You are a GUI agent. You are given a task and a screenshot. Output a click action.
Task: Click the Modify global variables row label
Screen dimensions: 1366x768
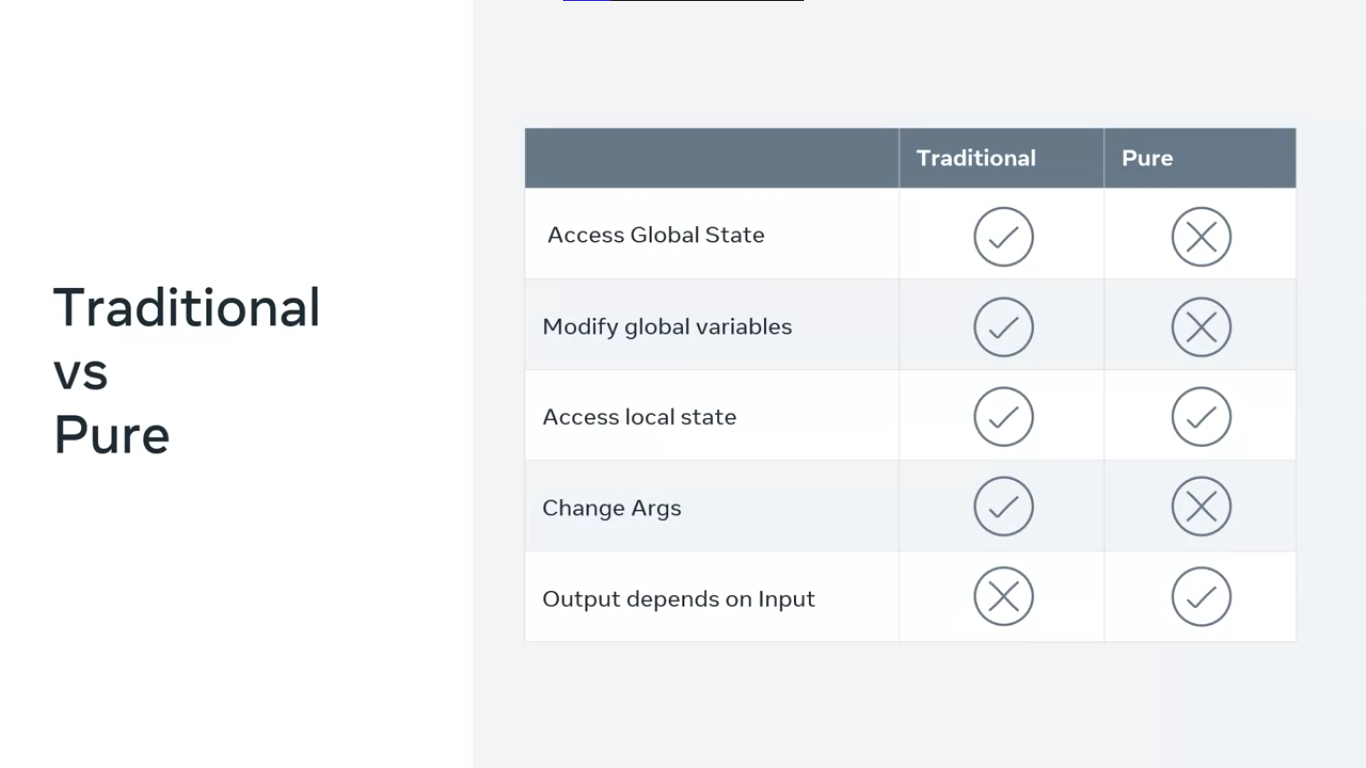(667, 327)
